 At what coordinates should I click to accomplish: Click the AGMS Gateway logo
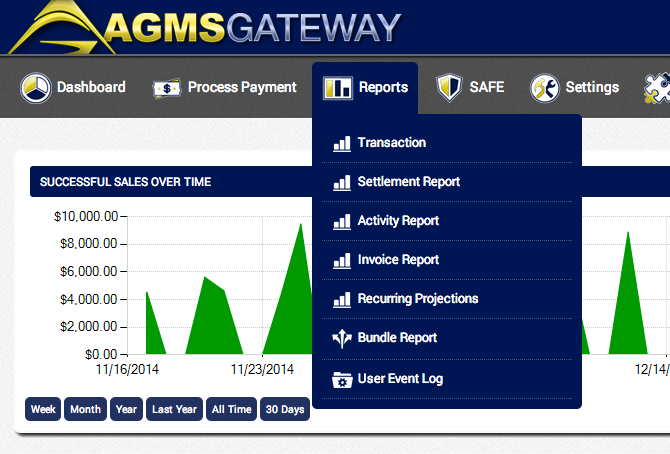click(x=205, y=27)
